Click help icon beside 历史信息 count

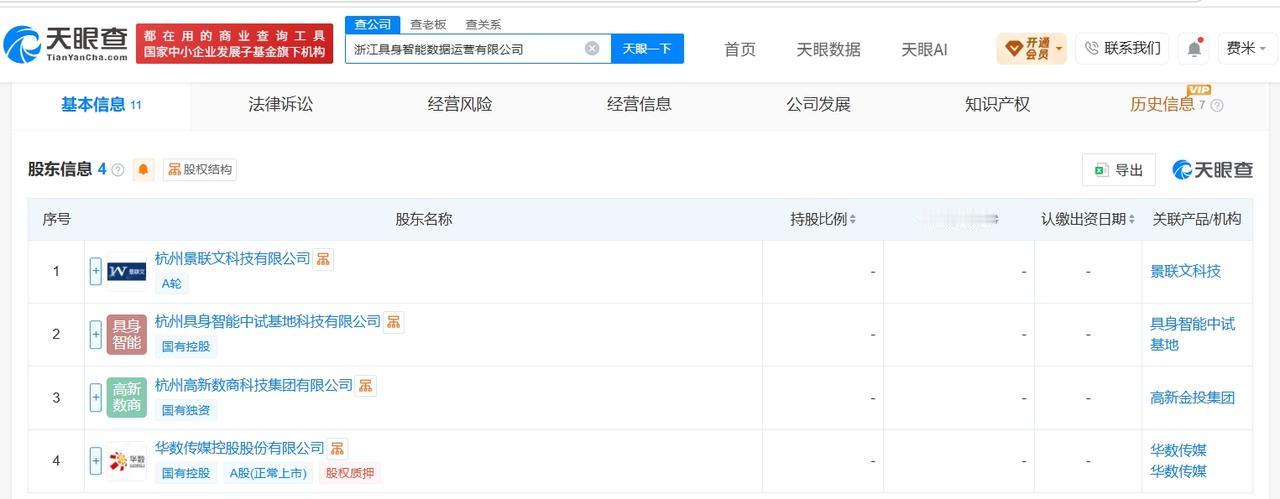coord(1217,105)
